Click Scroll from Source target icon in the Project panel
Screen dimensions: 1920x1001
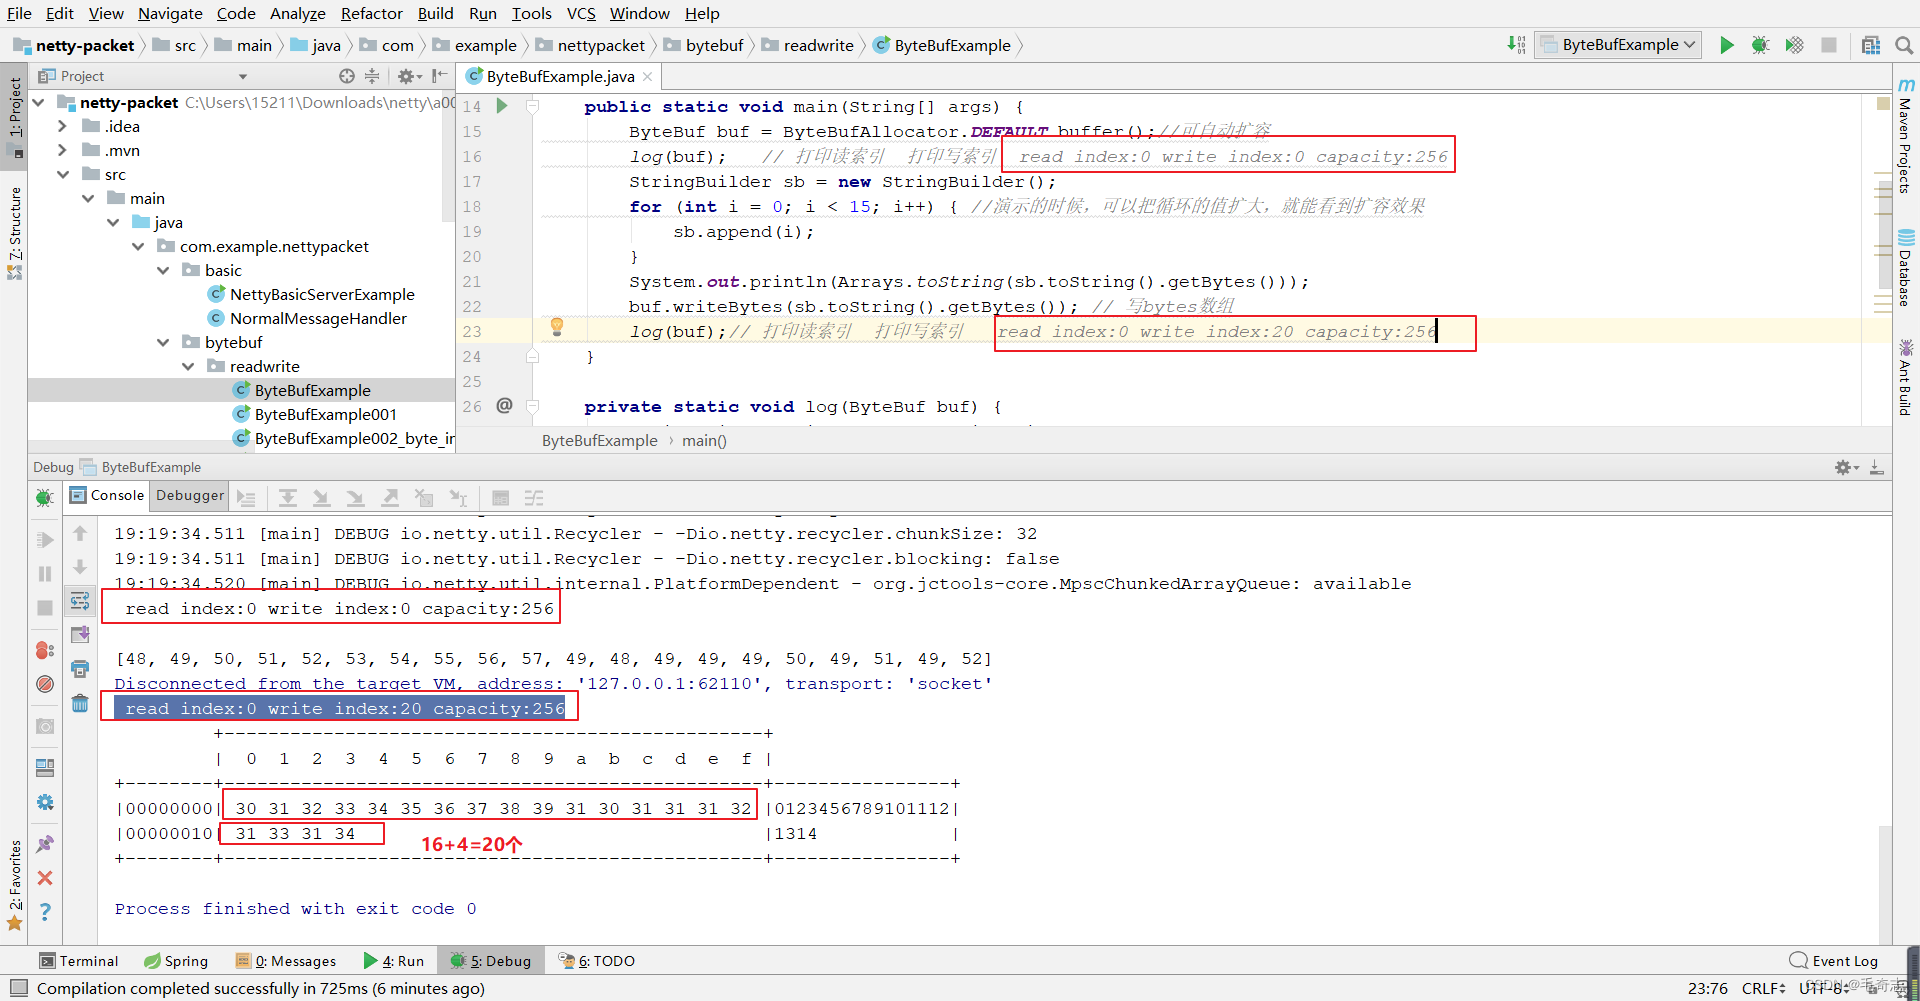[347, 76]
